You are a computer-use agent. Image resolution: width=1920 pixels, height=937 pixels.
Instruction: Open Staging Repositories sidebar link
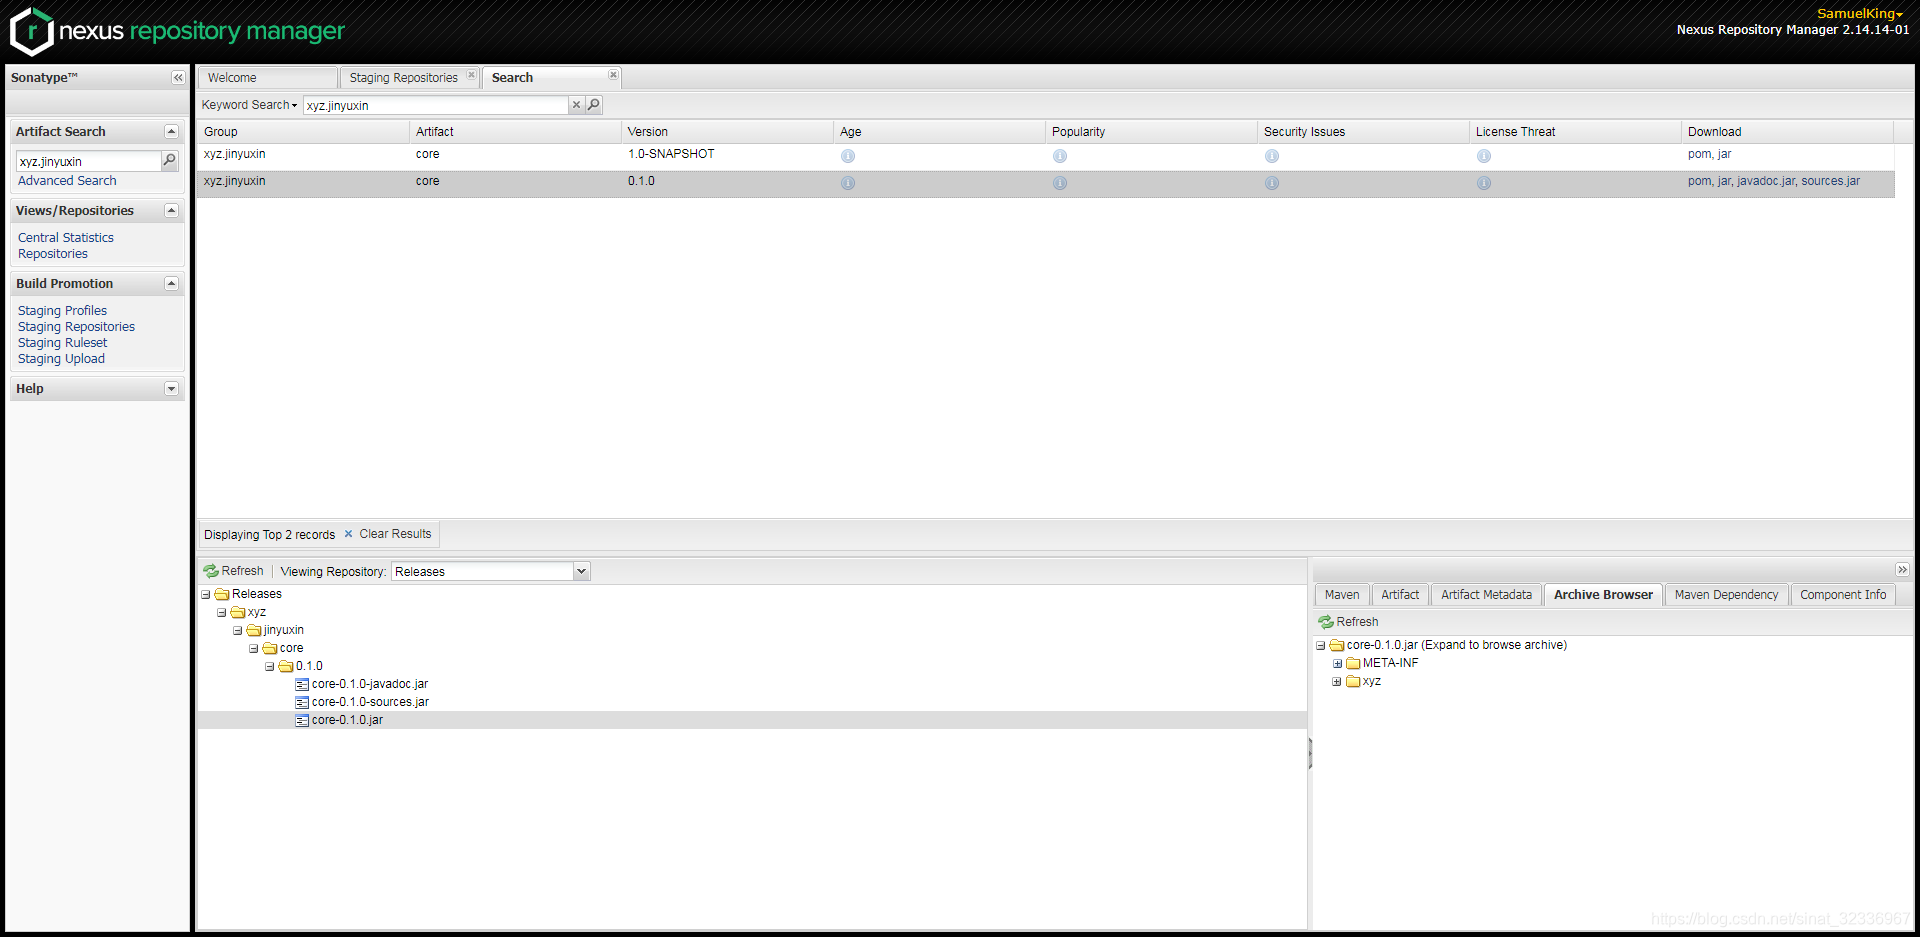tap(76, 327)
